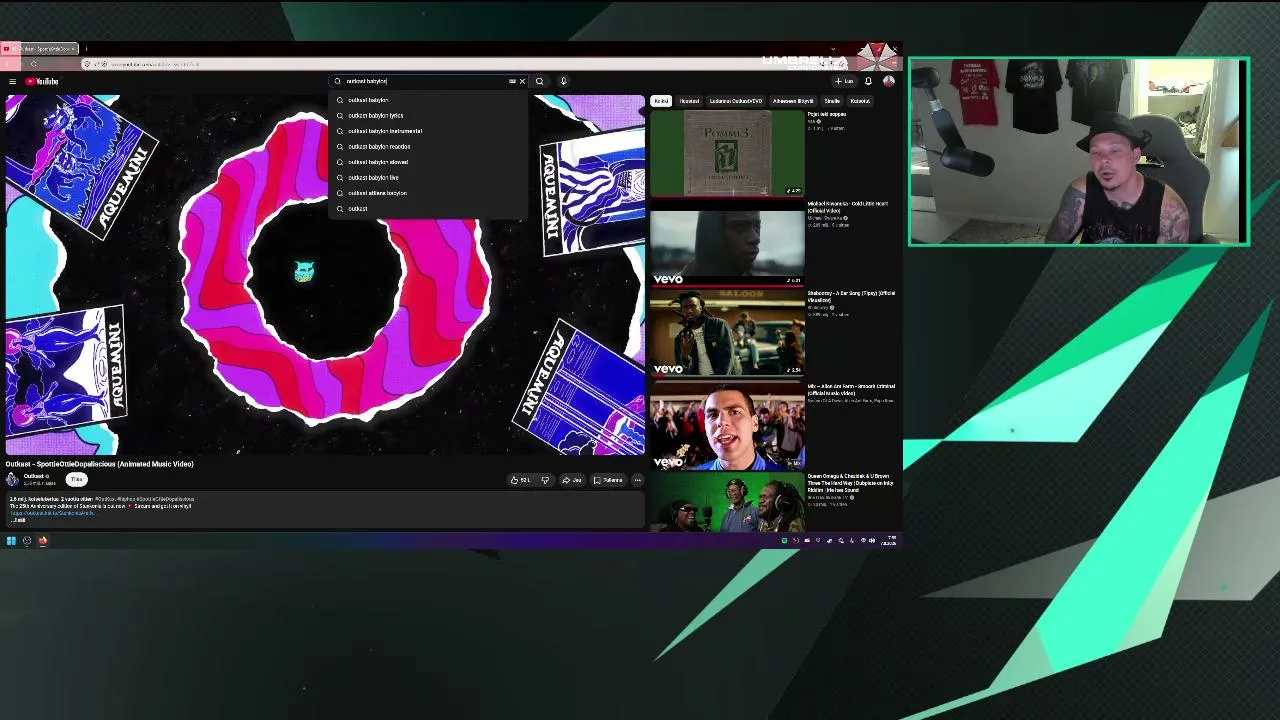Select the fourth filter chip, left of Sinulle
1280x720 pixels.
pyautogui.click(x=793, y=101)
